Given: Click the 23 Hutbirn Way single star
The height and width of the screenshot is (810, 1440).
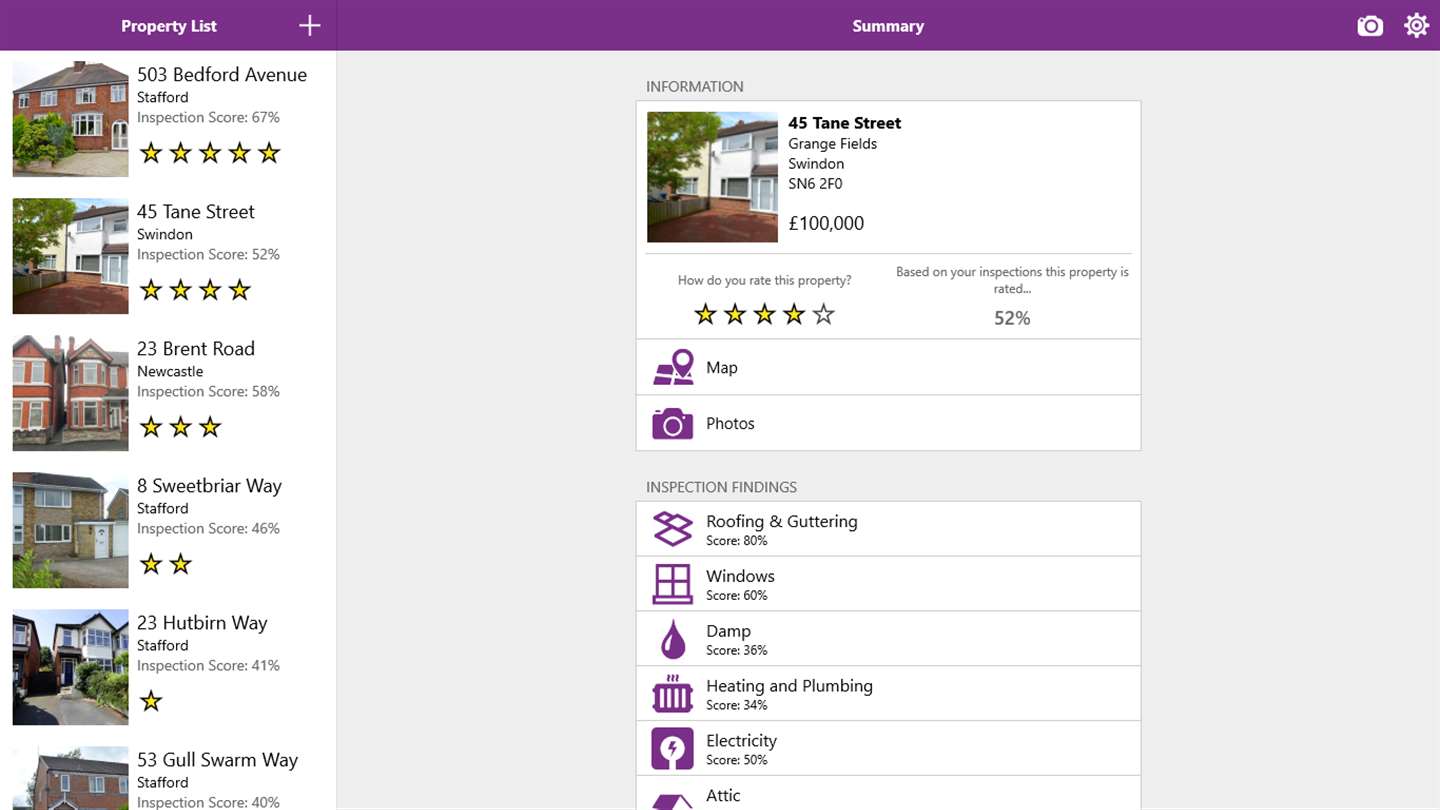Looking at the screenshot, I should (x=151, y=701).
